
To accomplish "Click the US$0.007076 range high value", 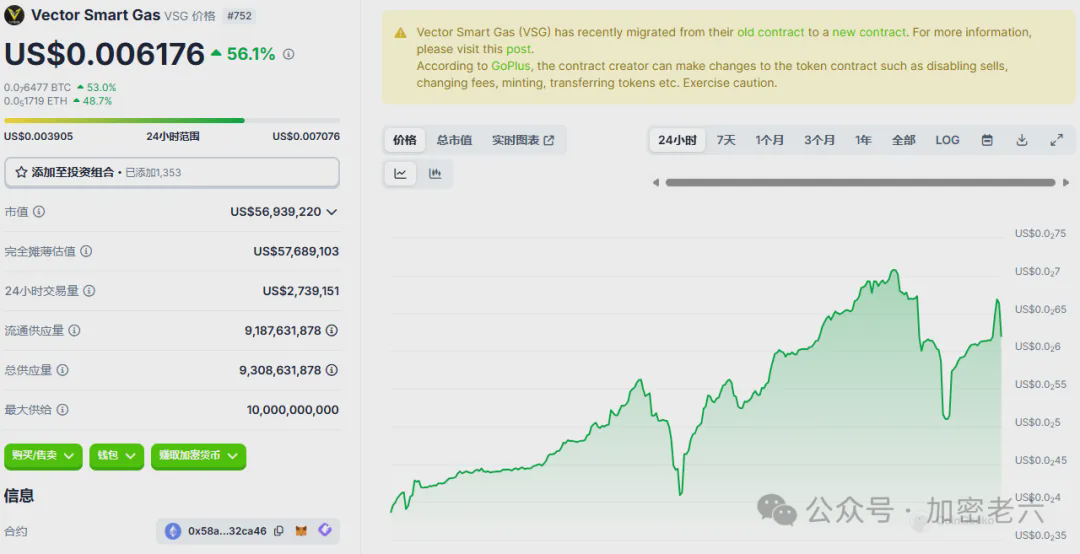I will (306, 136).
